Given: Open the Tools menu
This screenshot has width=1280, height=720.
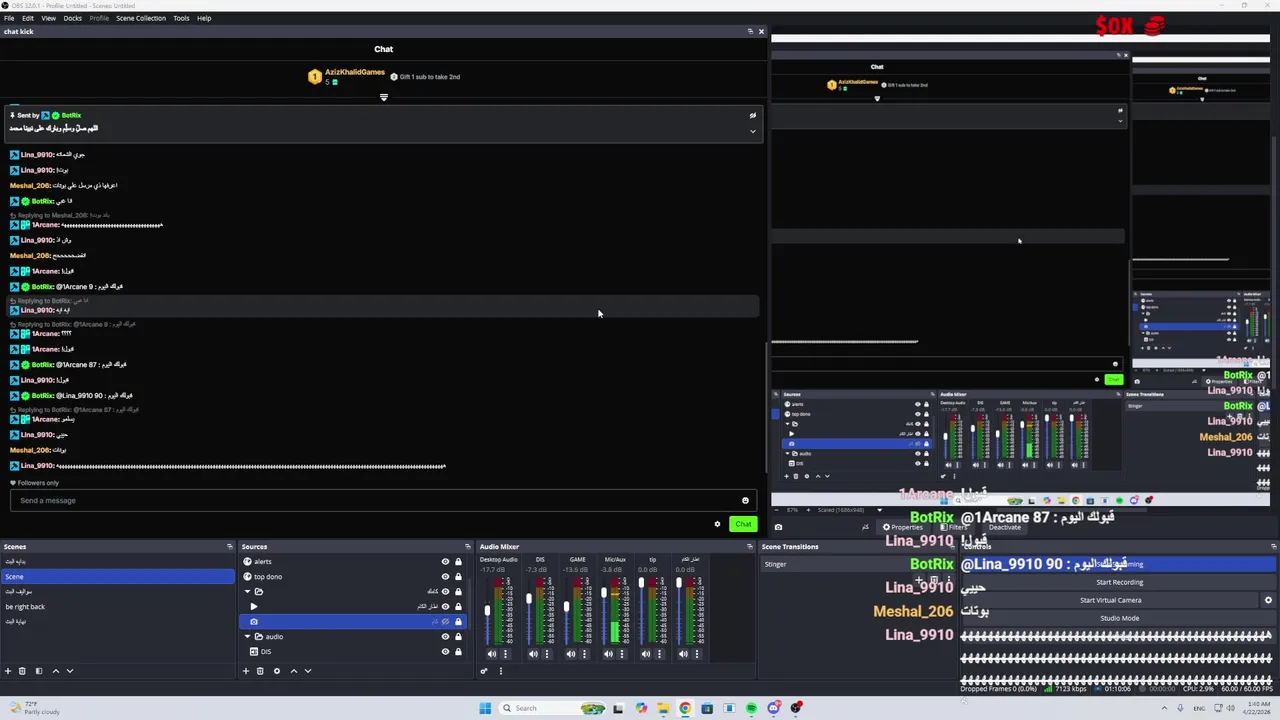Looking at the screenshot, I should (181, 18).
